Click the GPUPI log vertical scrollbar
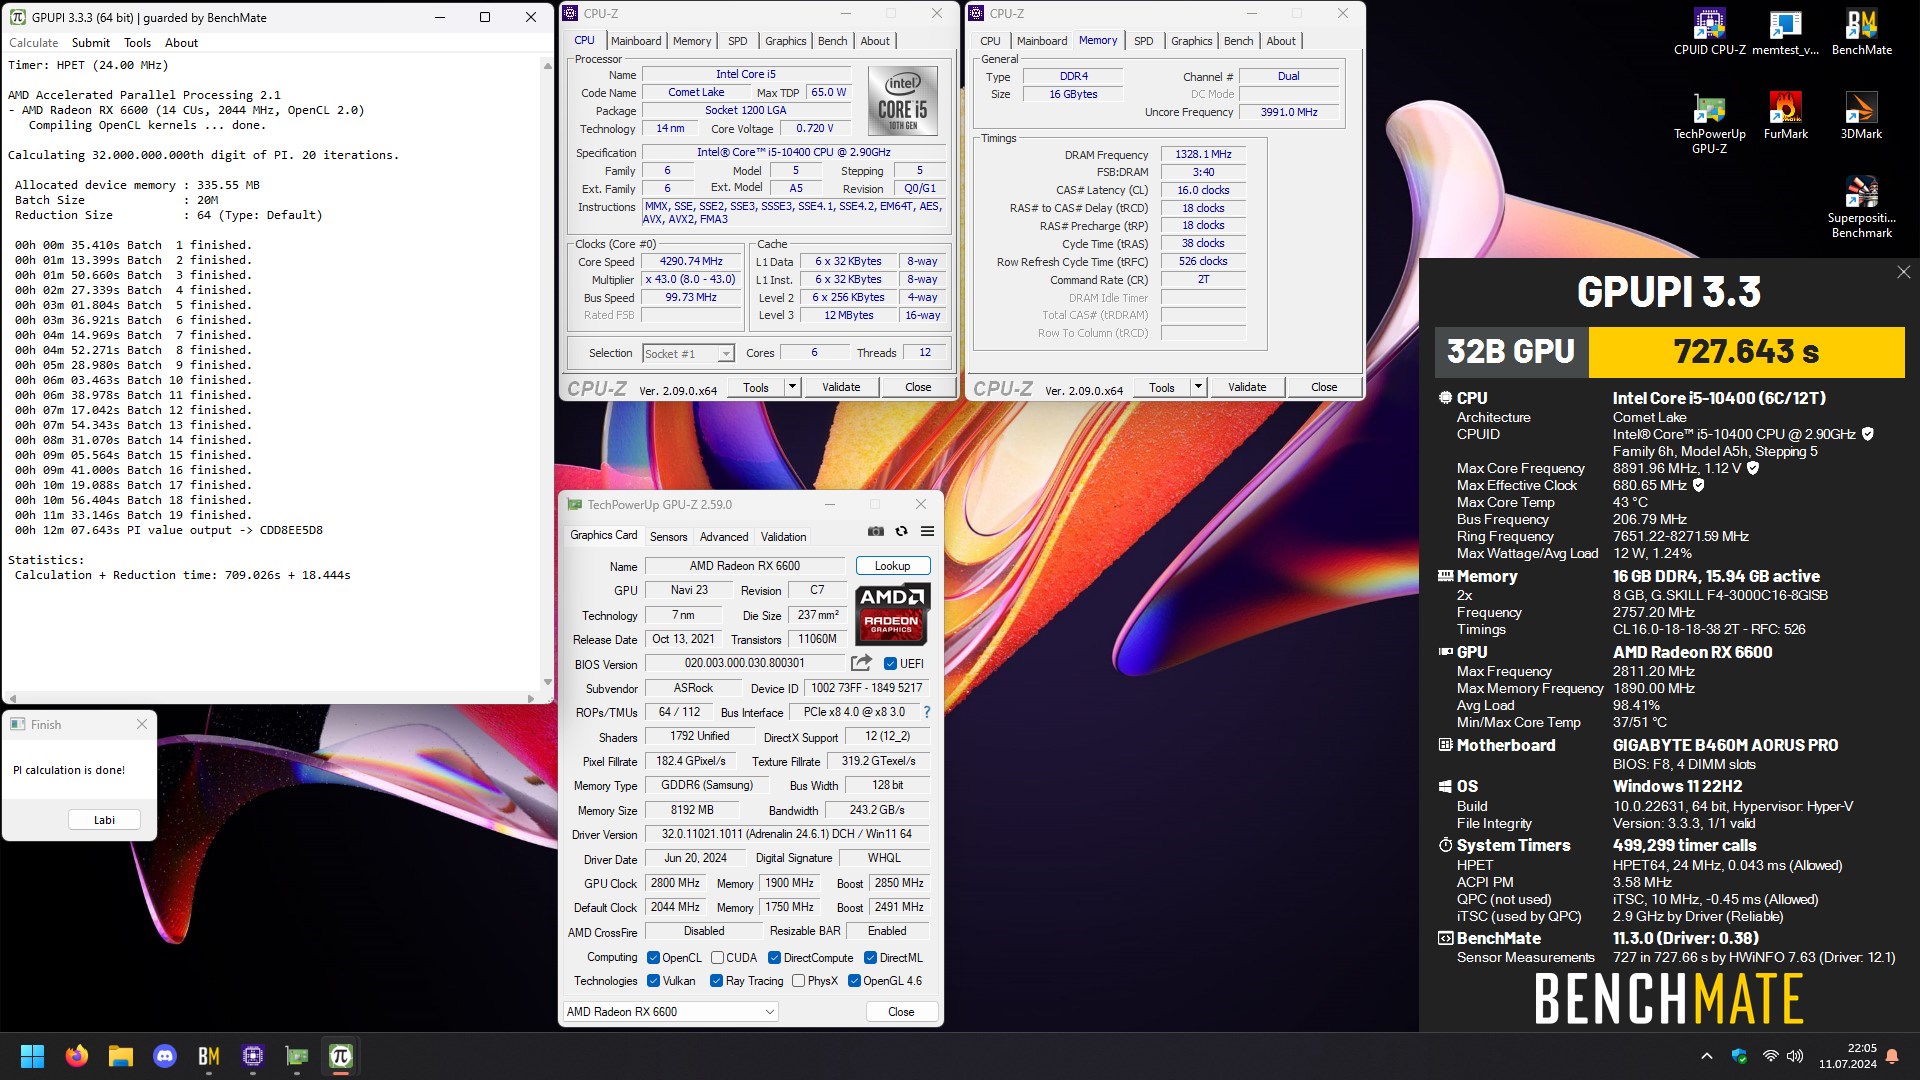 [x=547, y=375]
